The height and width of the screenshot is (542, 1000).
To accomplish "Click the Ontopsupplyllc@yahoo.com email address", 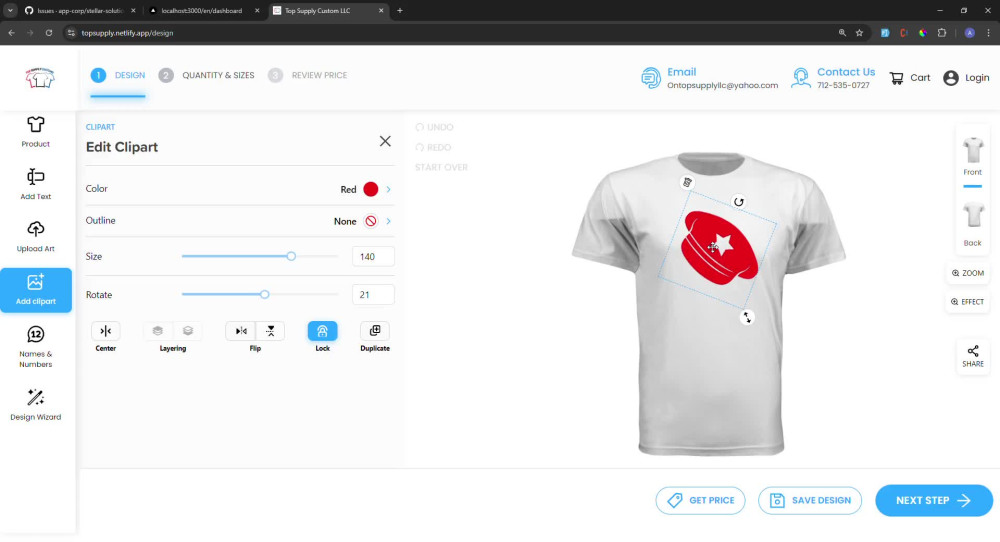I will click(723, 85).
